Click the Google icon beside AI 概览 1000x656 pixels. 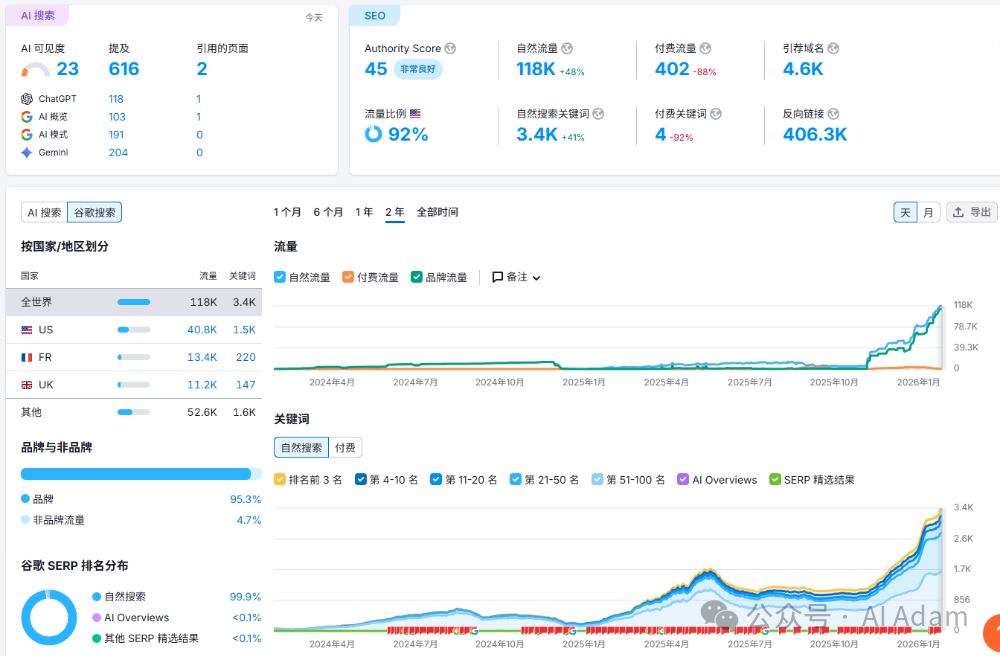tap(26, 116)
